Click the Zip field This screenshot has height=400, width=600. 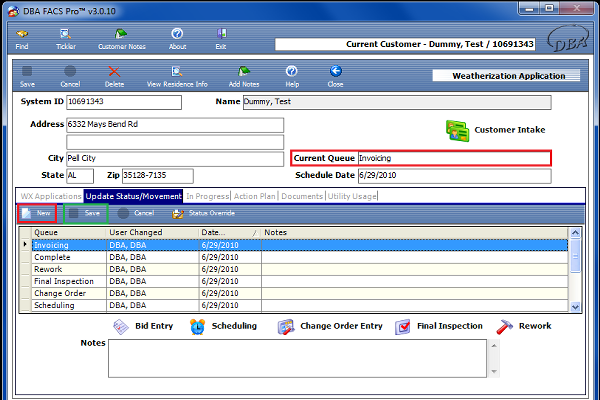pos(158,176)
